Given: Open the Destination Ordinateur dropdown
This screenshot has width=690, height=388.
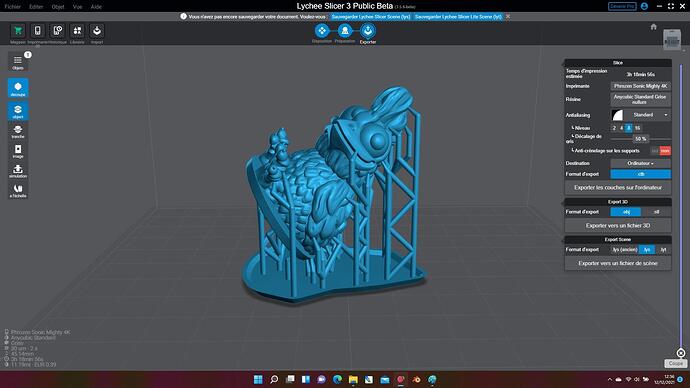Looking at the screenshot, I should tap(640, 163).
